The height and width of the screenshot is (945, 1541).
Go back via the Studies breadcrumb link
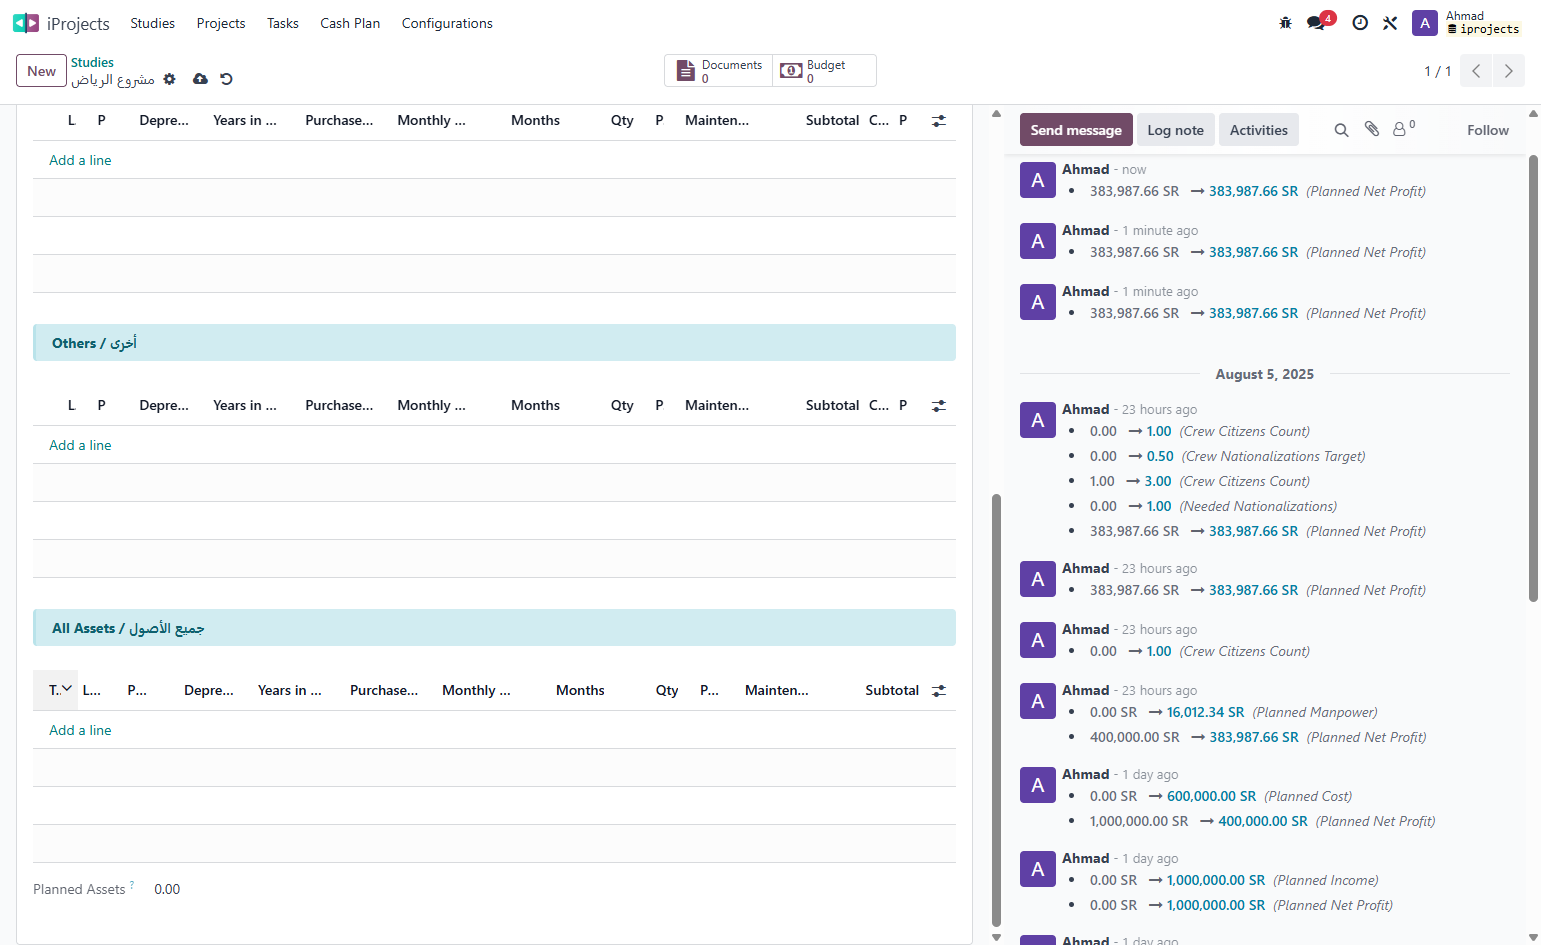92,62
